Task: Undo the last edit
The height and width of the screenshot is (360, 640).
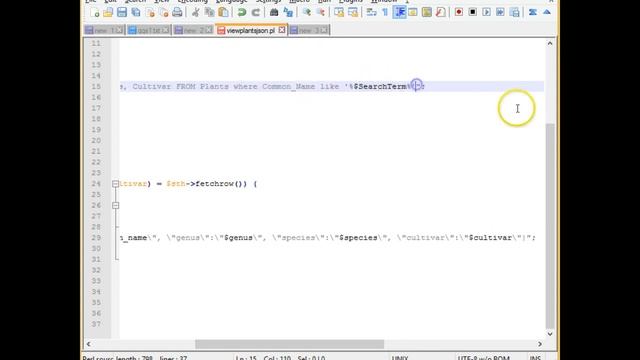Action: coord(242,12)
